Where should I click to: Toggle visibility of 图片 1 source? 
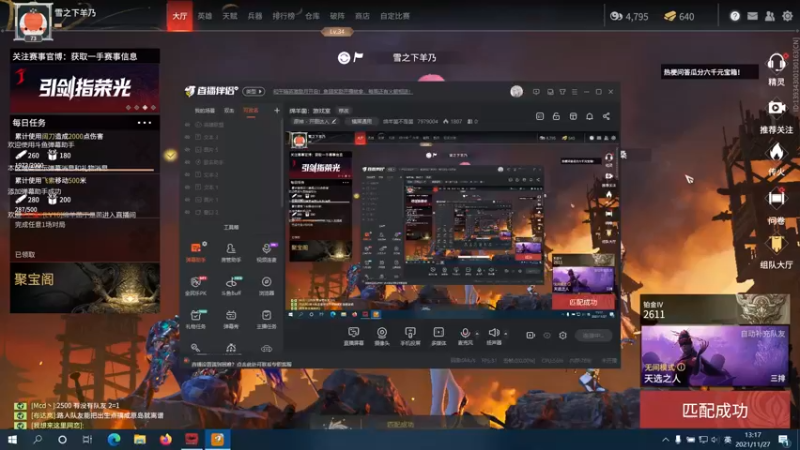(188, 199)
